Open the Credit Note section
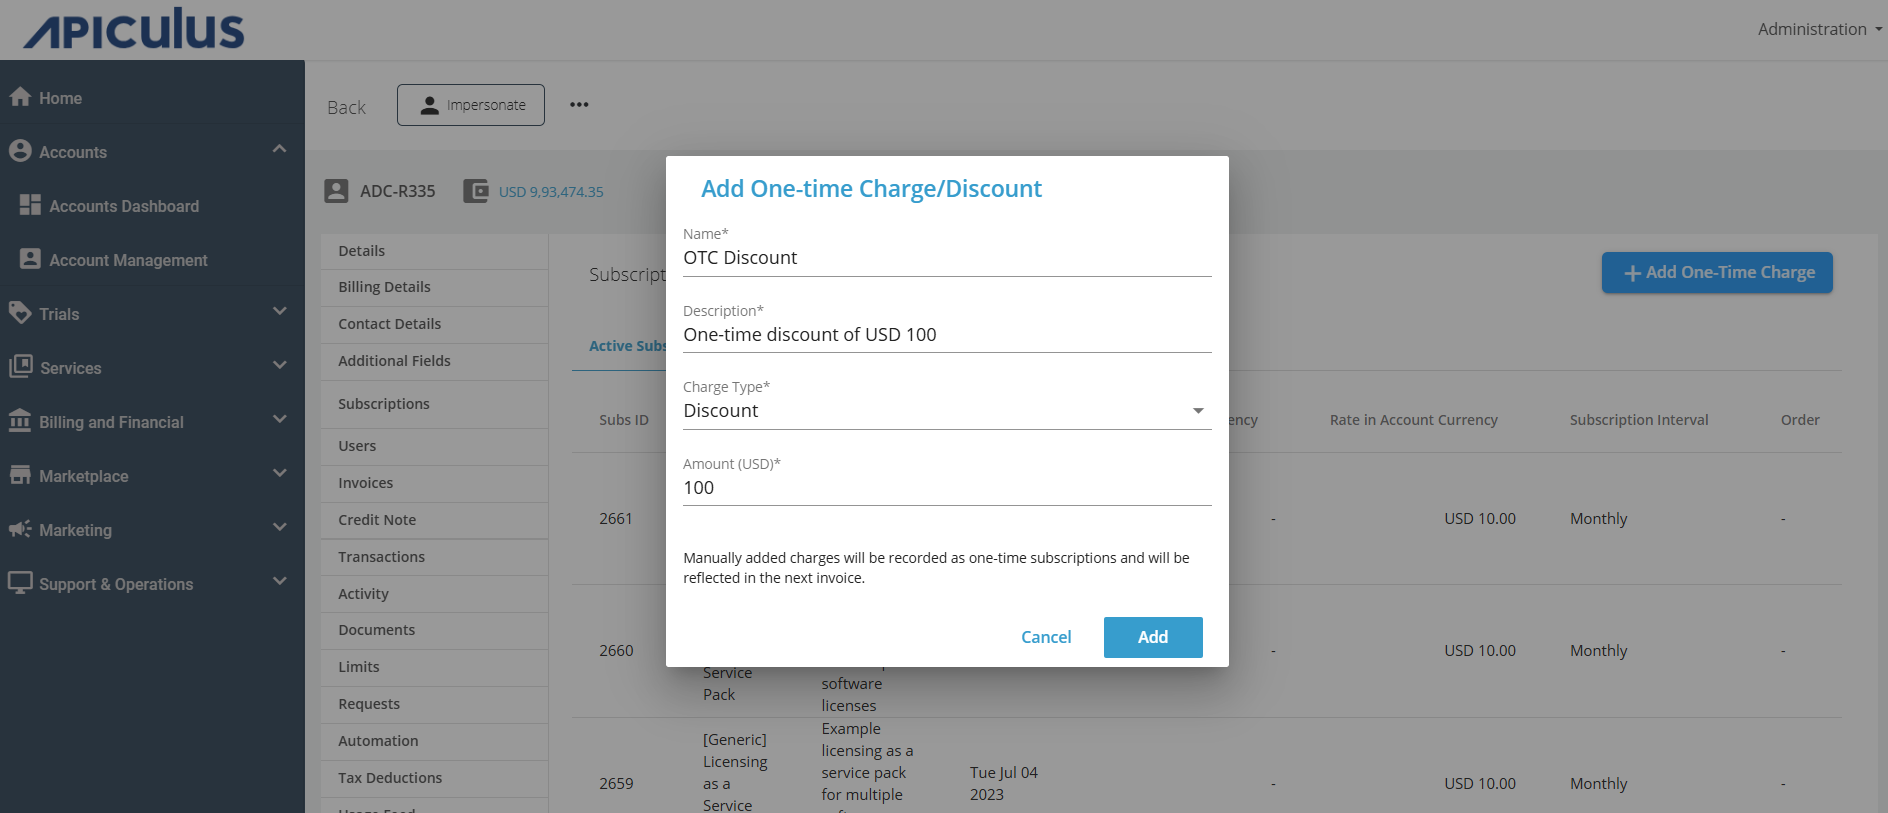Image resolution: width=1888 pixels, height=813 pixels. pyautogui.click(x=434, y=520)
